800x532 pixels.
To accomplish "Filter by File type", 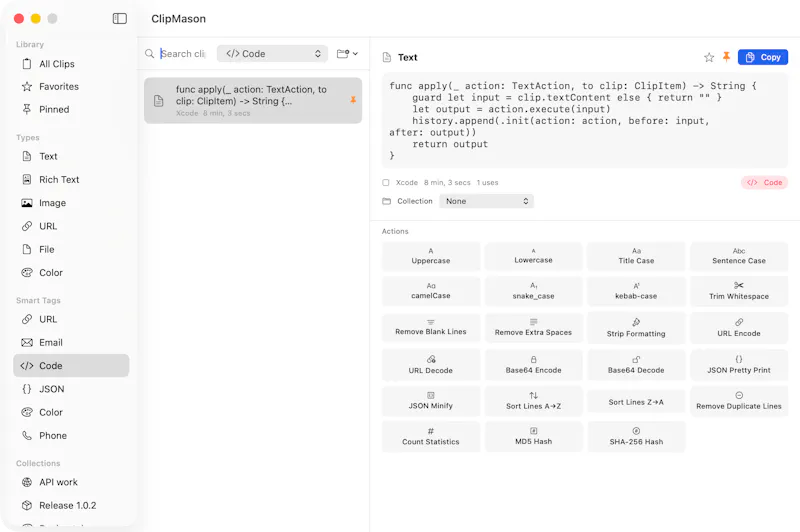I will click(x=71, y=249).
